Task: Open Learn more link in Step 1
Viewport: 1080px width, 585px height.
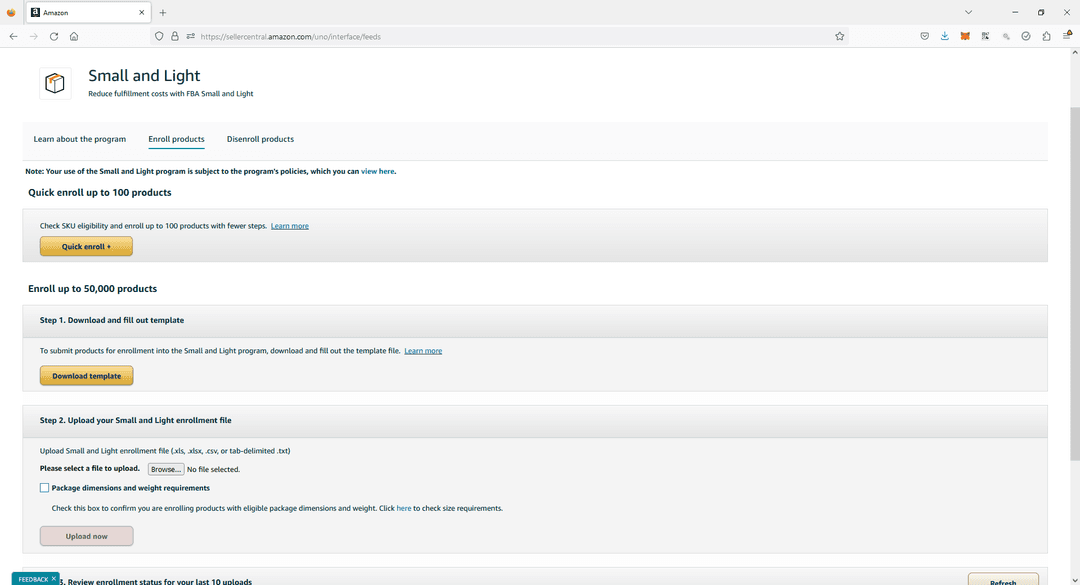Action: click(x=423, y=351)
